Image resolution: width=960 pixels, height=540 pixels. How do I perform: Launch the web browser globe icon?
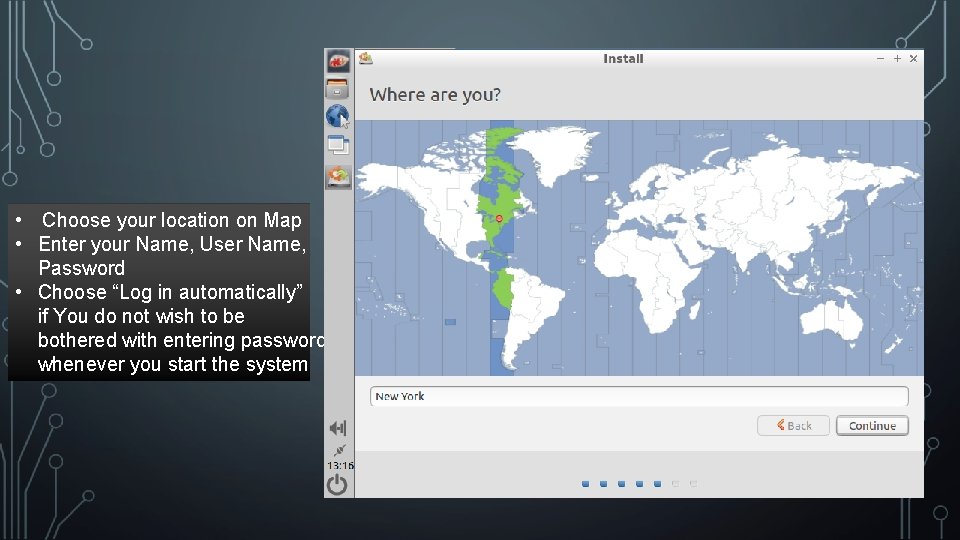(x=337, y=116)
